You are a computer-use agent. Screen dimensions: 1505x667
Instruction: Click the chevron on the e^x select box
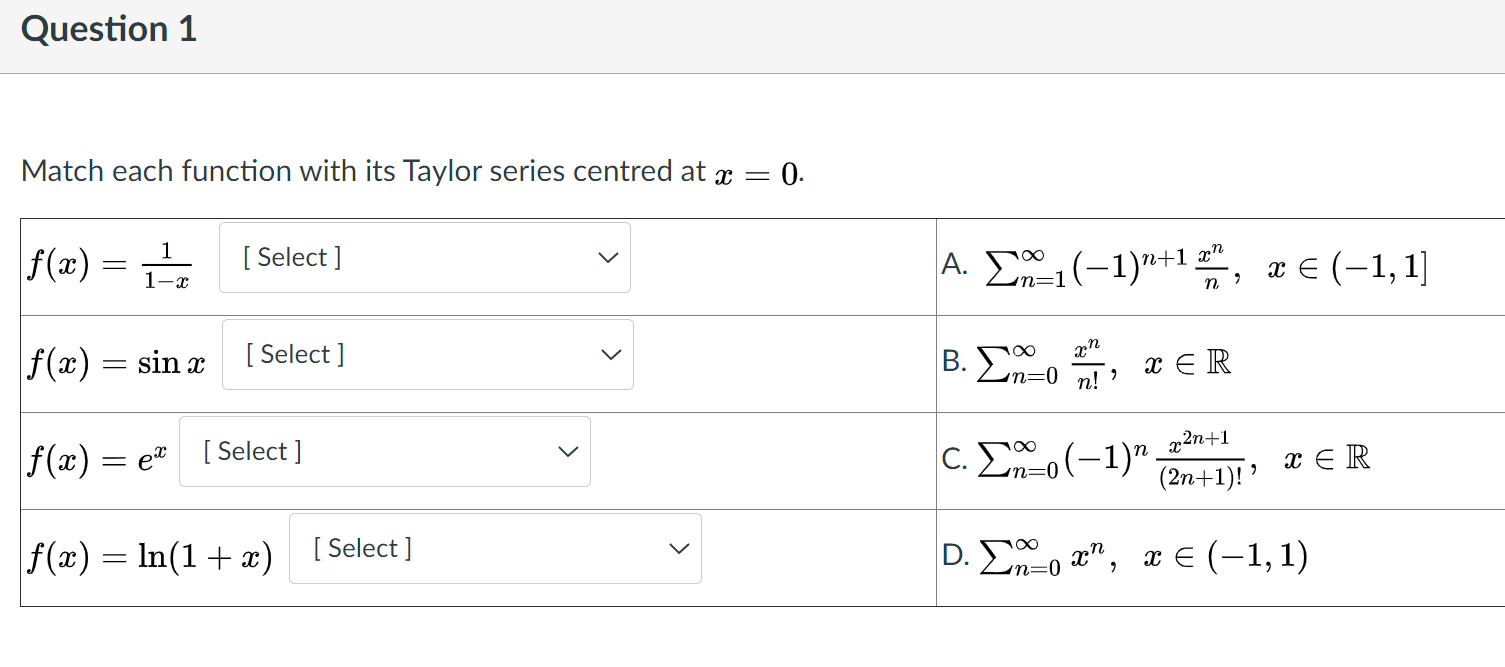tap(566, 451)
